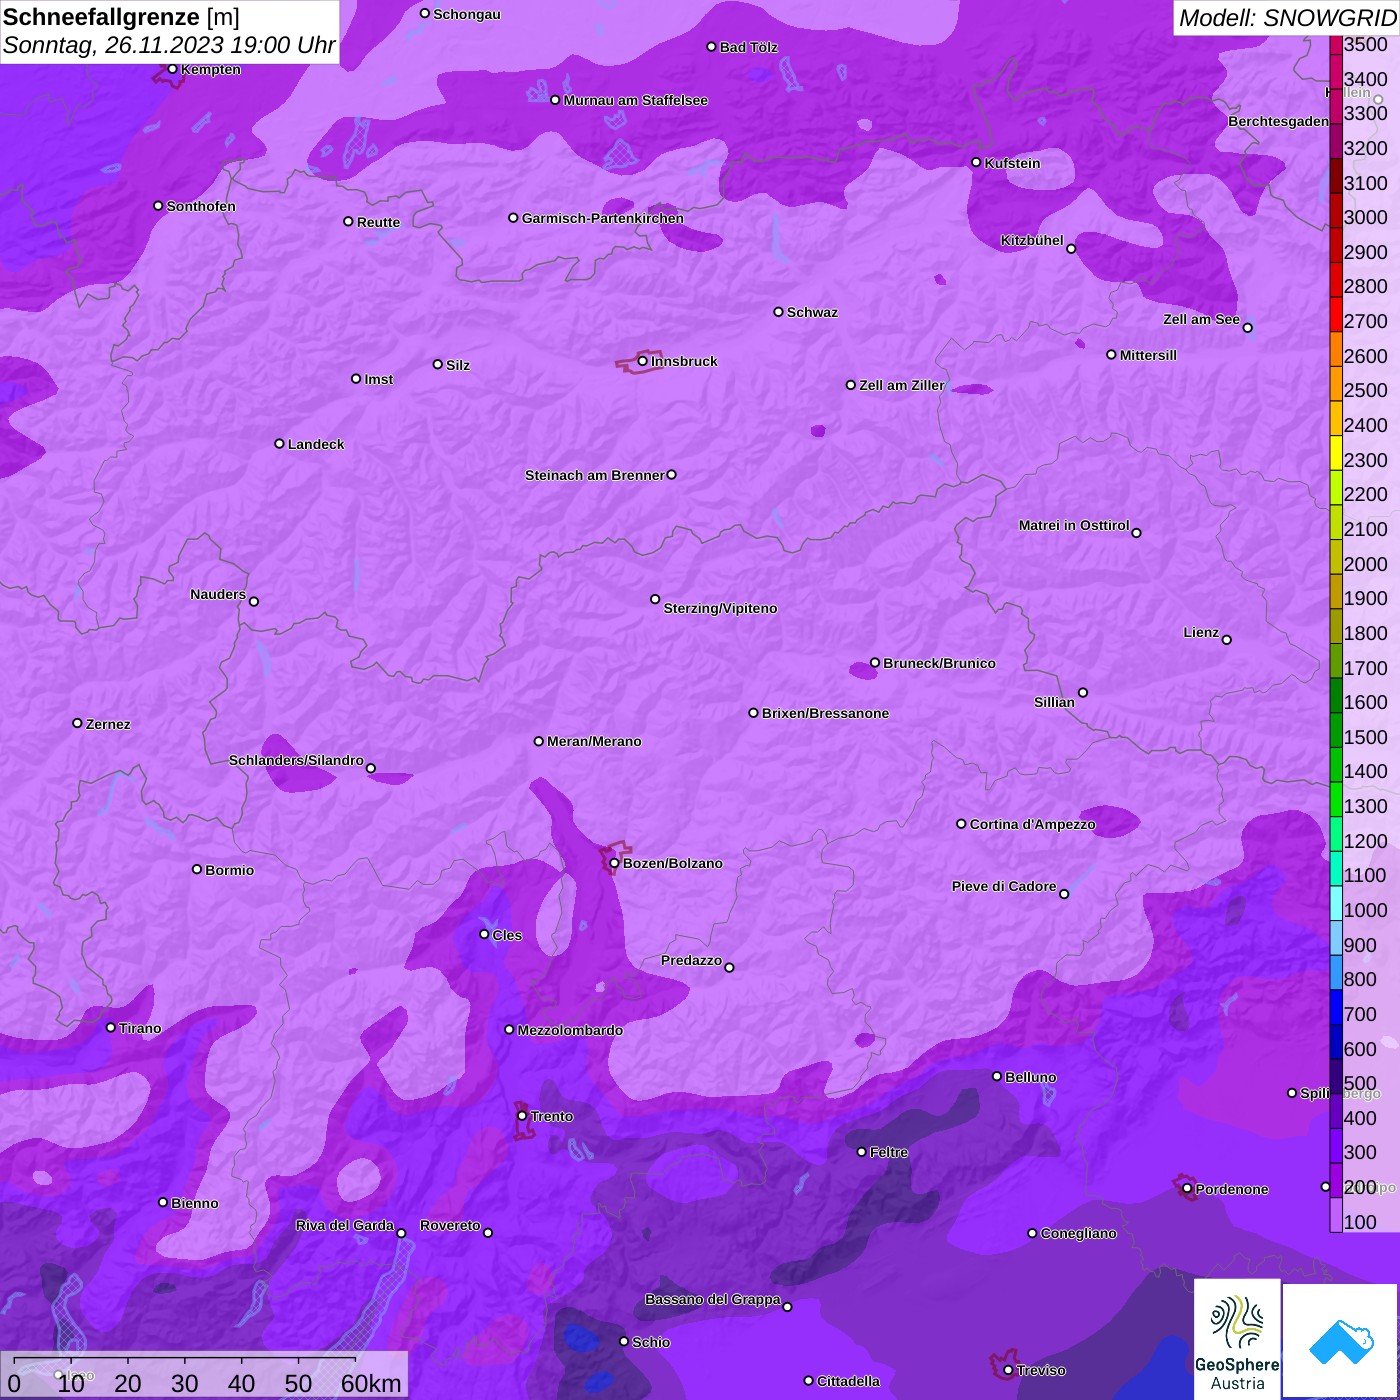Click the Reutte label
Viewport: 1400px width, 1400px height.
click(x=378, y=222)
